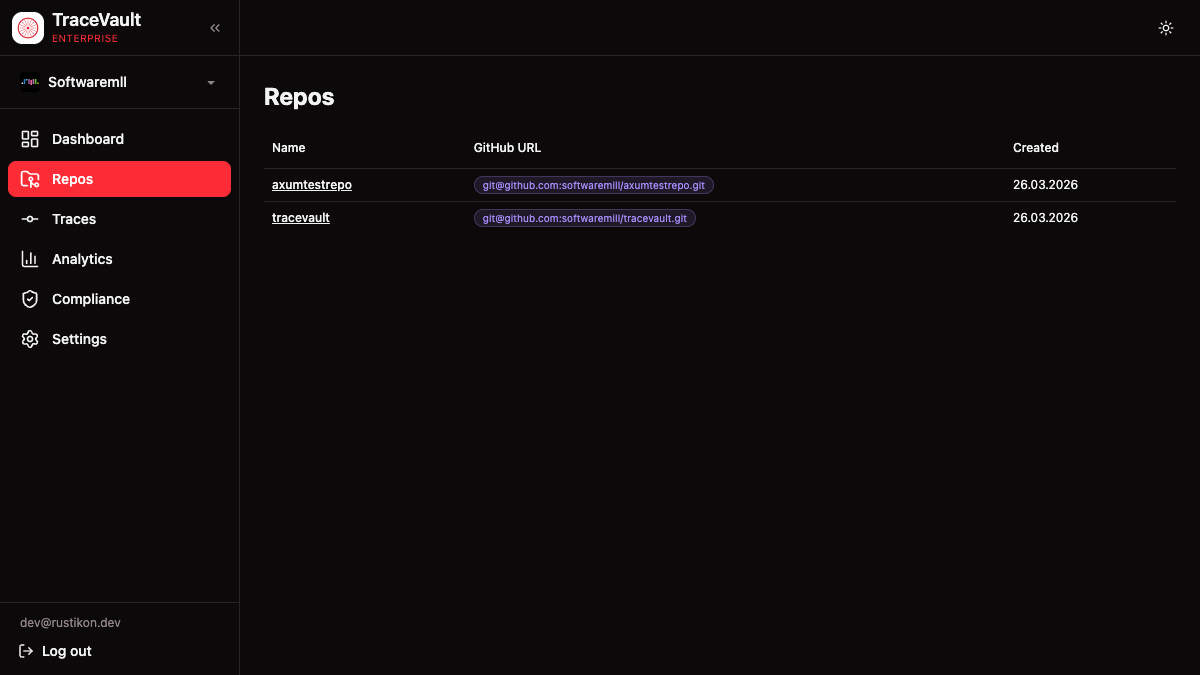Click the Repos icon in the sidebar
The image size is (1200, 675).
click(29, 178)
